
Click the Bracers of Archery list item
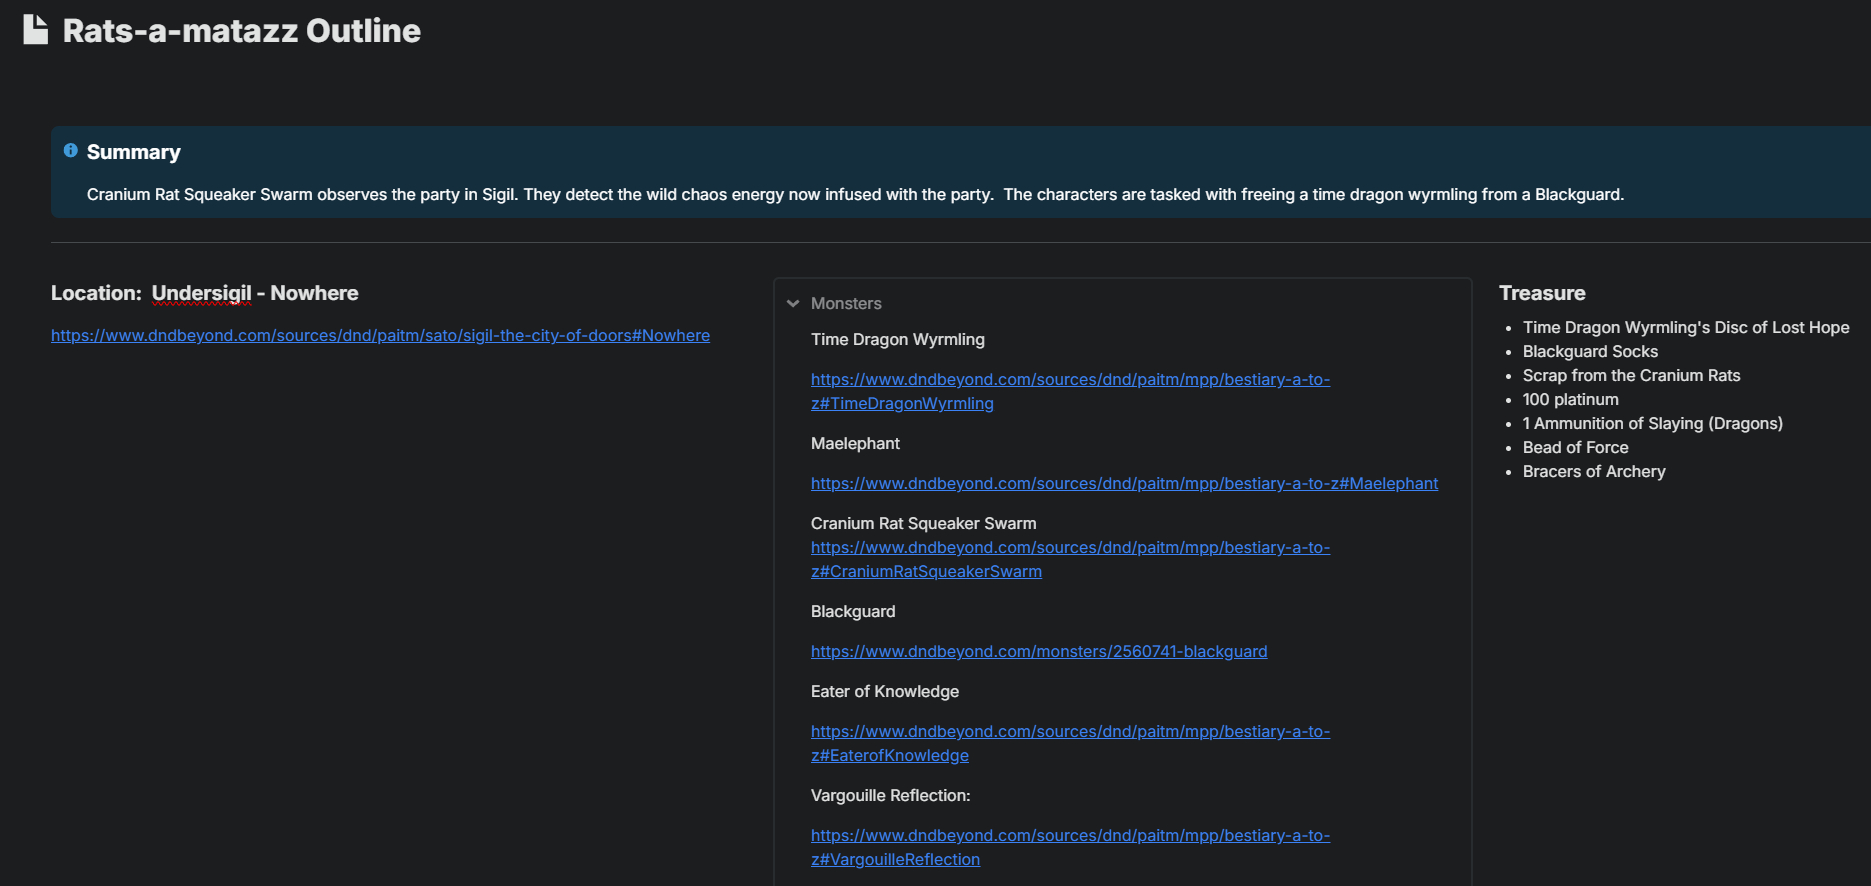tap(1593, 472)
